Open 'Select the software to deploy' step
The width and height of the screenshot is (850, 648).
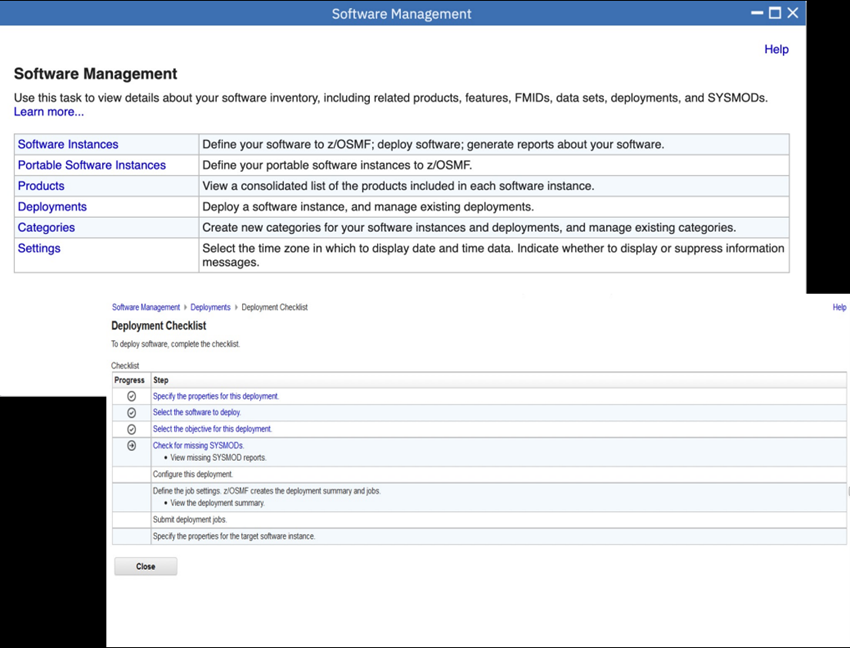(197, 412)
